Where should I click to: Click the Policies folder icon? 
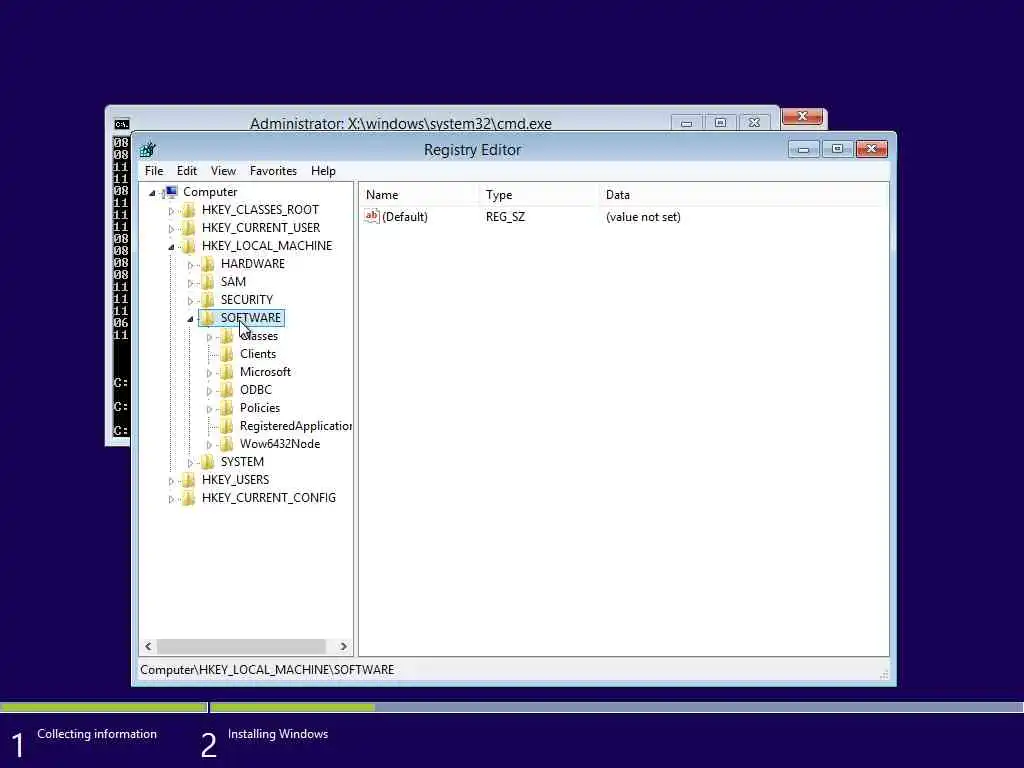click(x=227, y=408)
